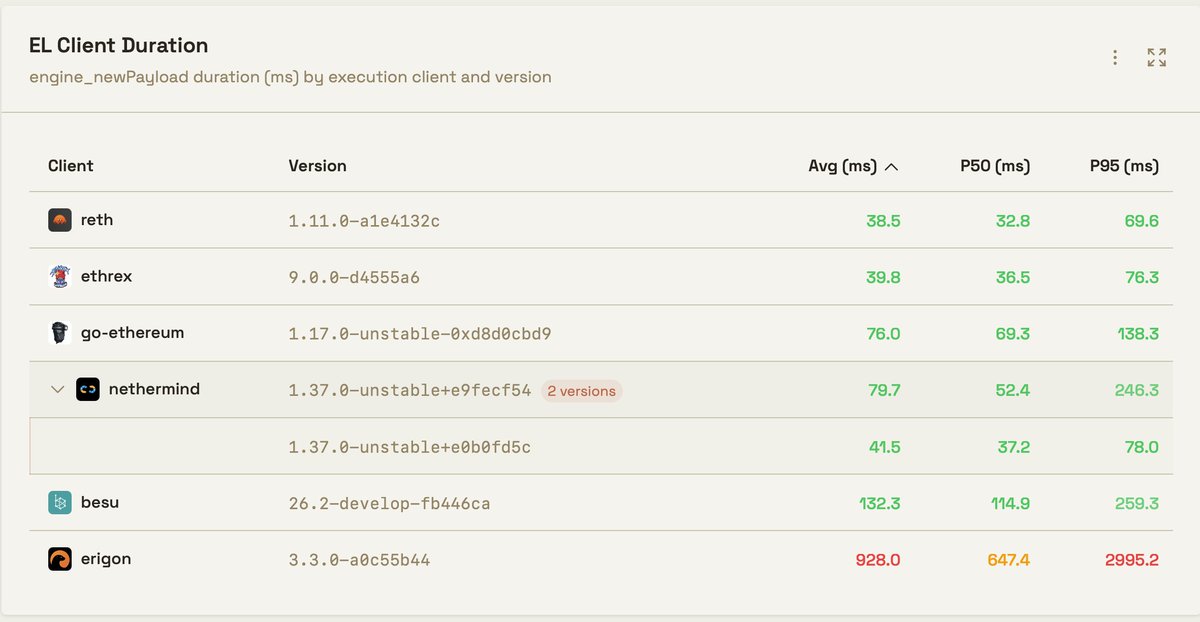Screen dimensions: 1200x622
Task: Click nethermind sub-version average 41.5
Action: (883, 447)
